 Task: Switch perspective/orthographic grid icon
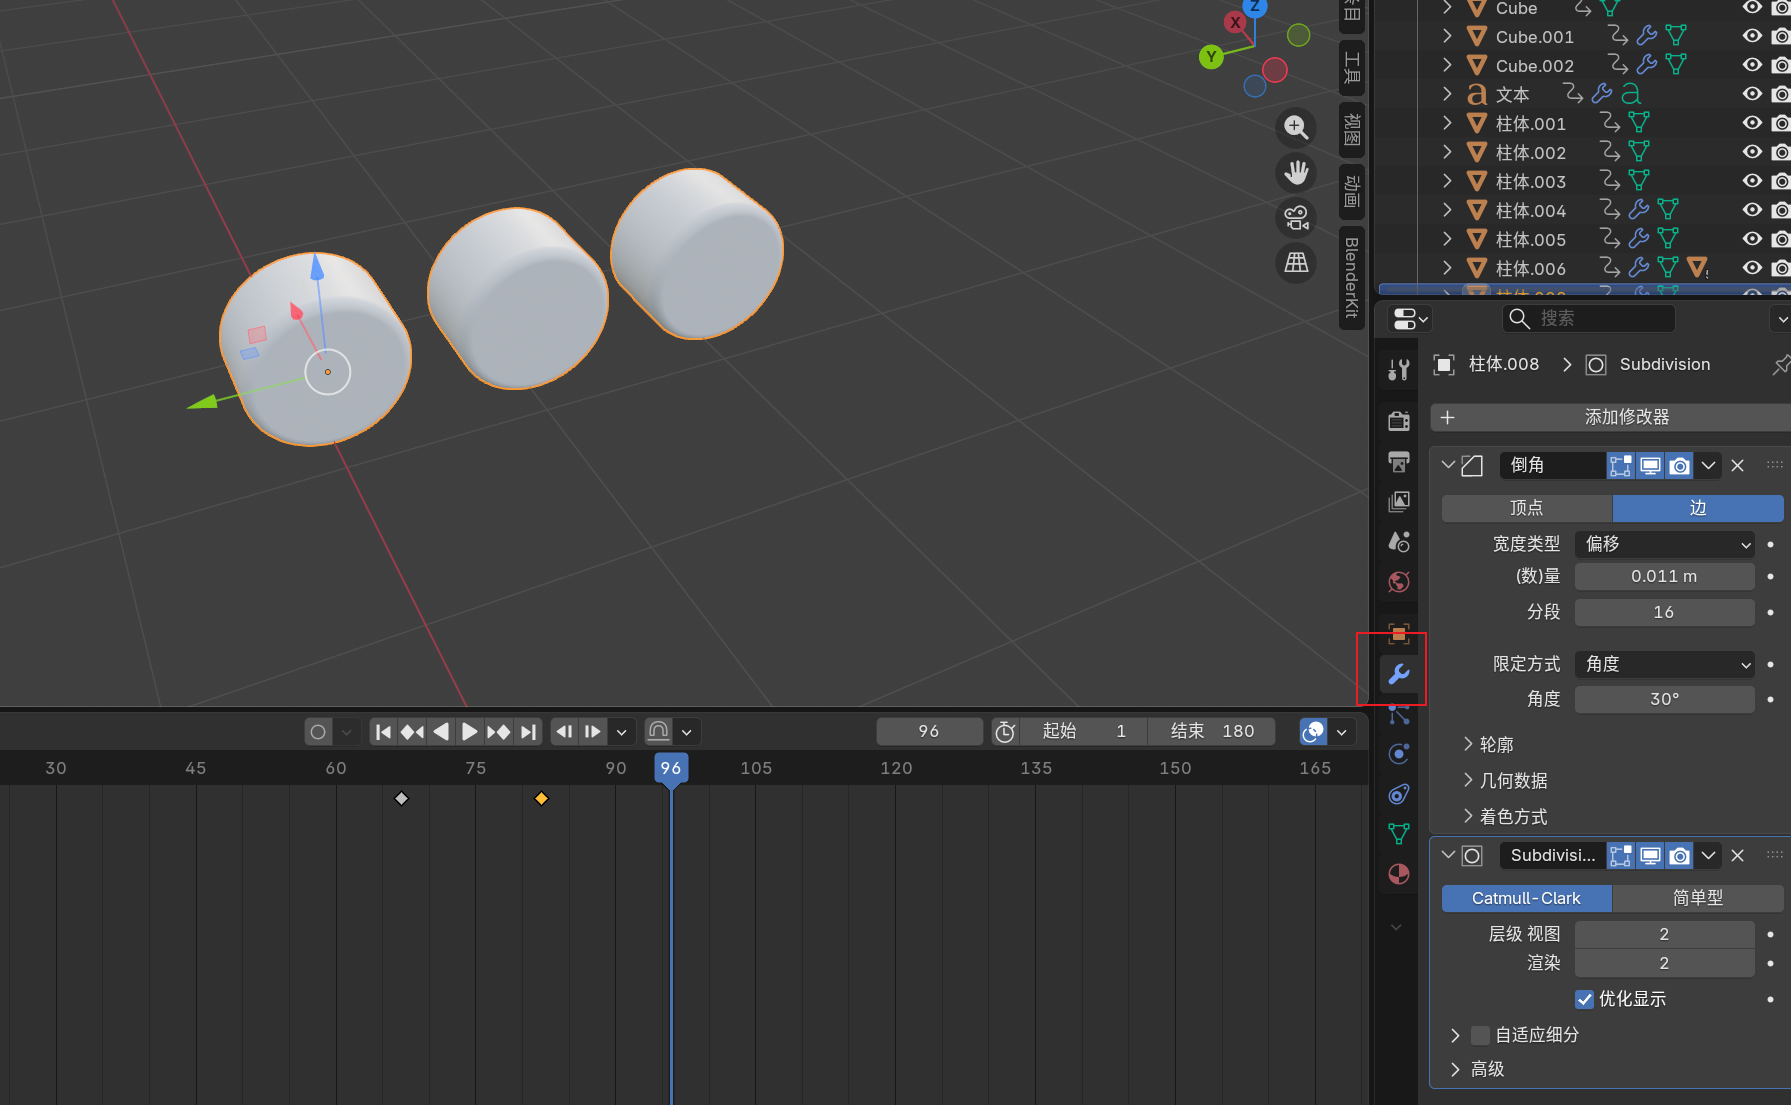point(1296,262)
